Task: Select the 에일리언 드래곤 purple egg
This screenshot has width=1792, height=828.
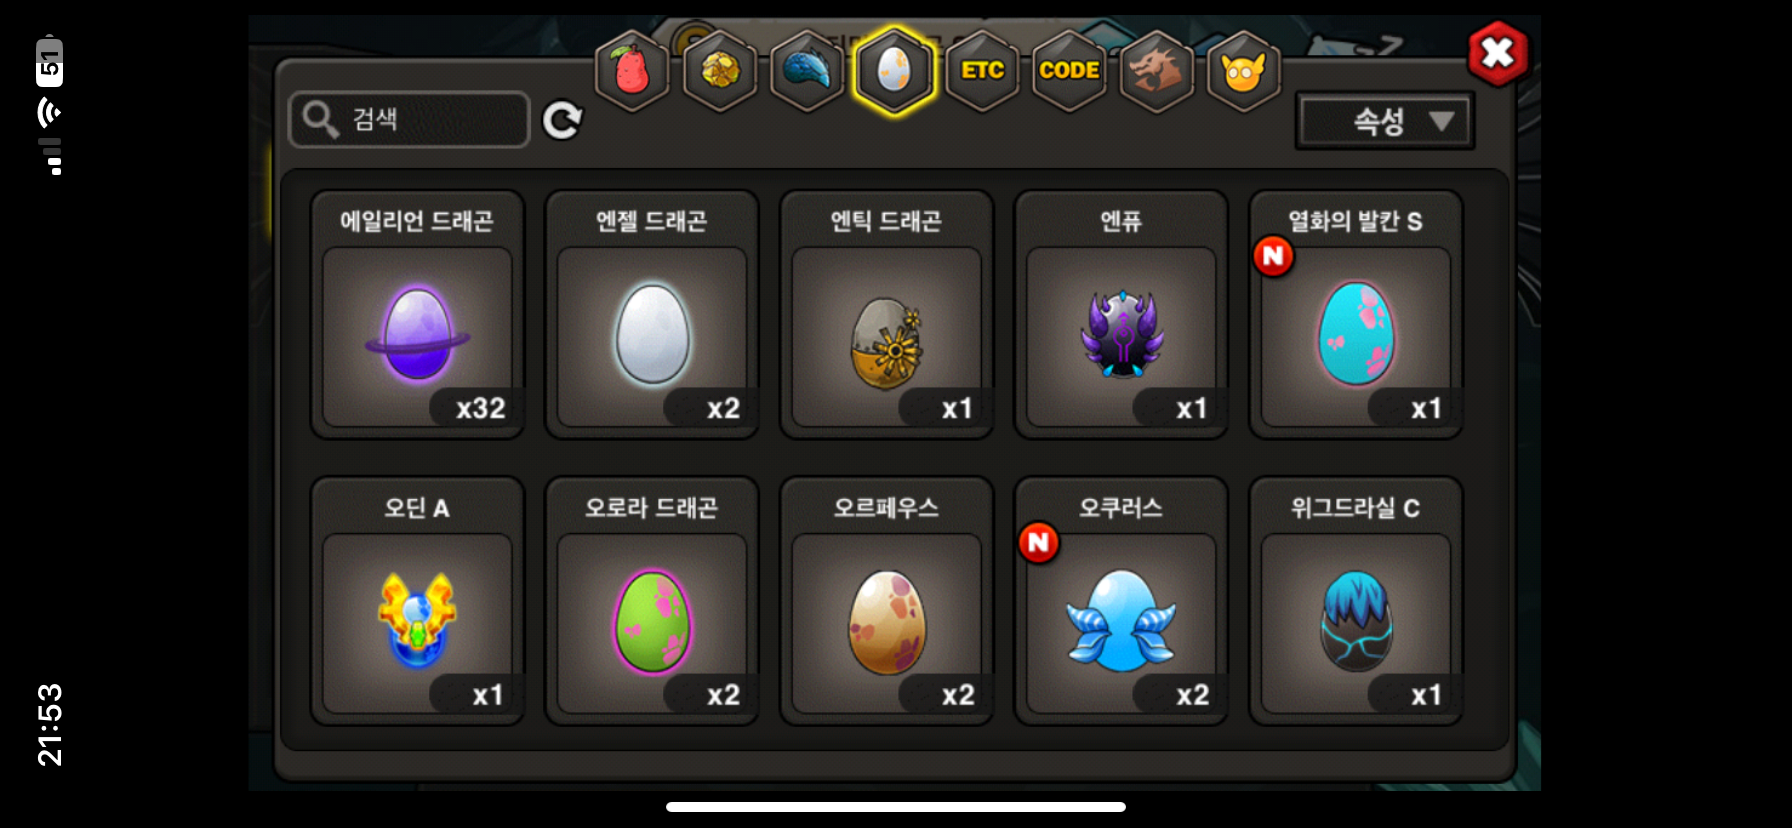Action: pyautogui.click(x=418, y=314)
